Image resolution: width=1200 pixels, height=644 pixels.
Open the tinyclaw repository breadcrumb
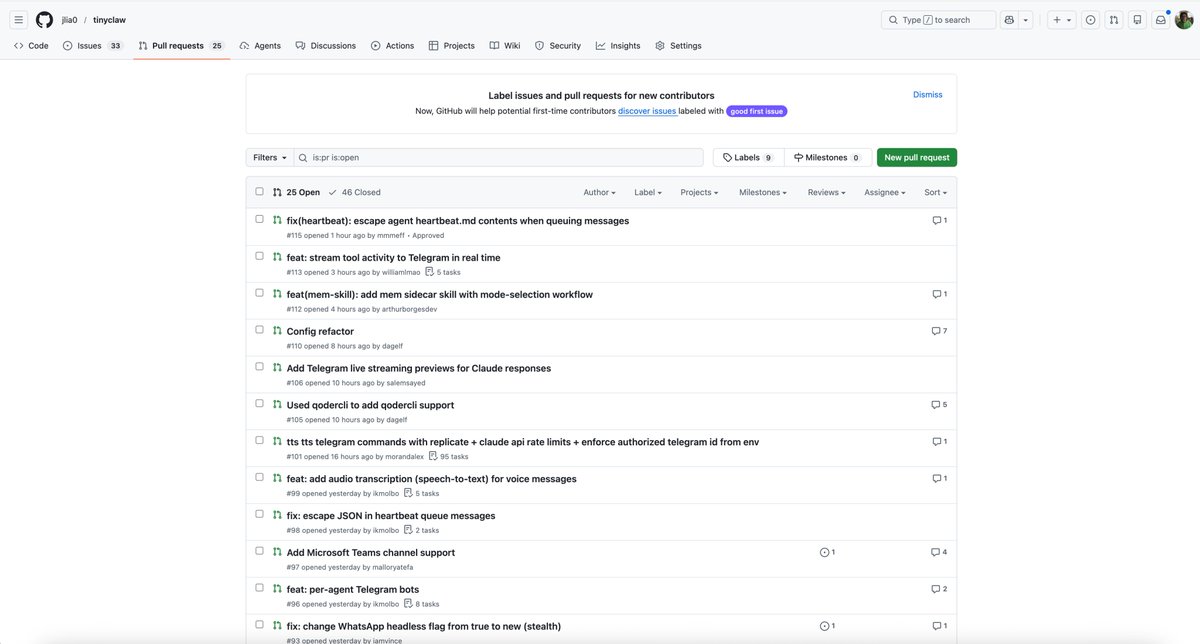coord(110,20)
